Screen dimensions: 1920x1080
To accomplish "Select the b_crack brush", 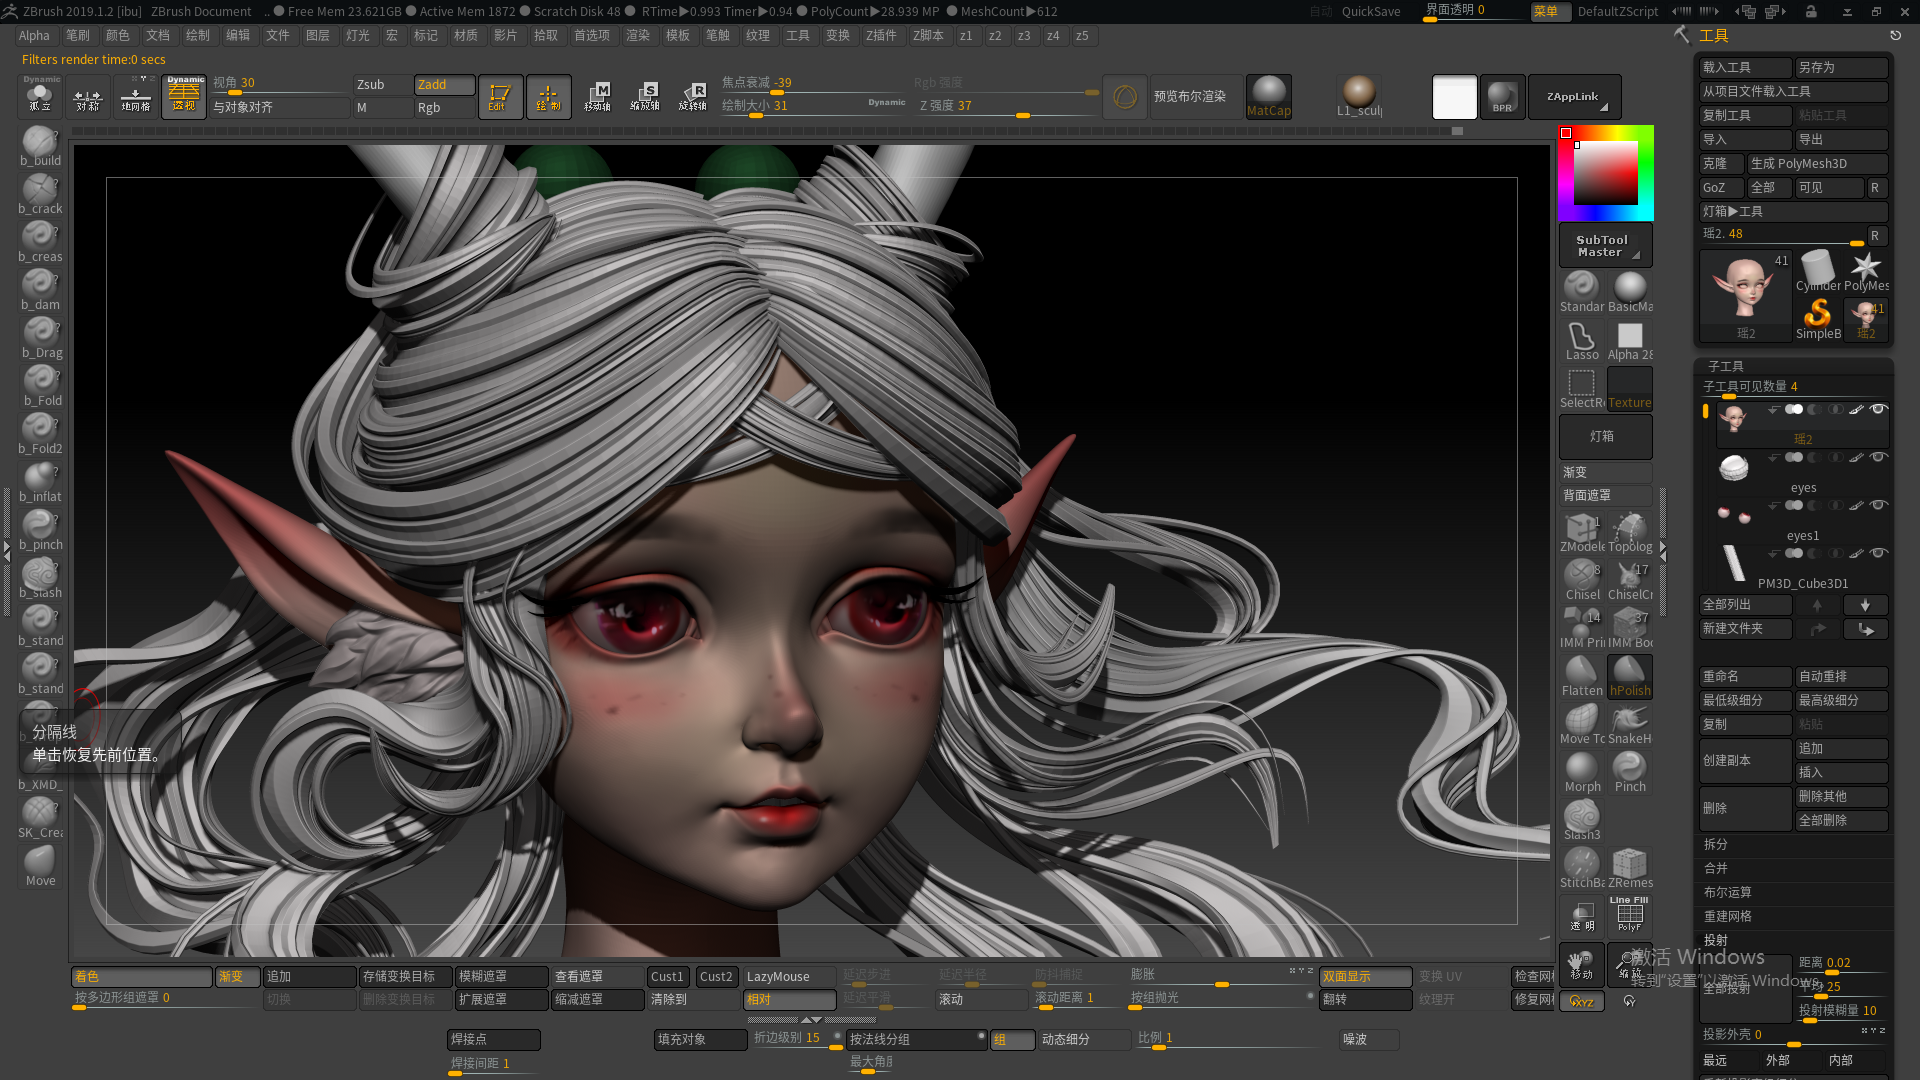I will pyautogui.click(x=40, y=194).
